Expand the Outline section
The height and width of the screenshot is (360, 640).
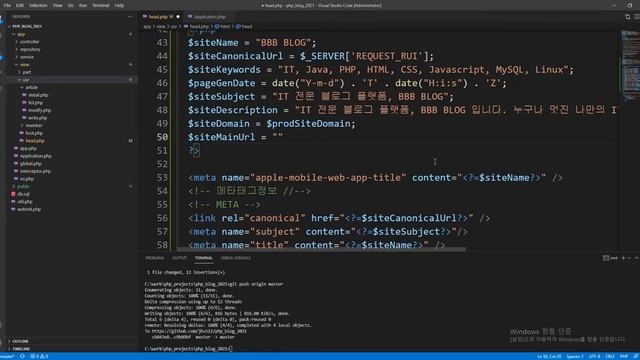(x=19, y=341)
